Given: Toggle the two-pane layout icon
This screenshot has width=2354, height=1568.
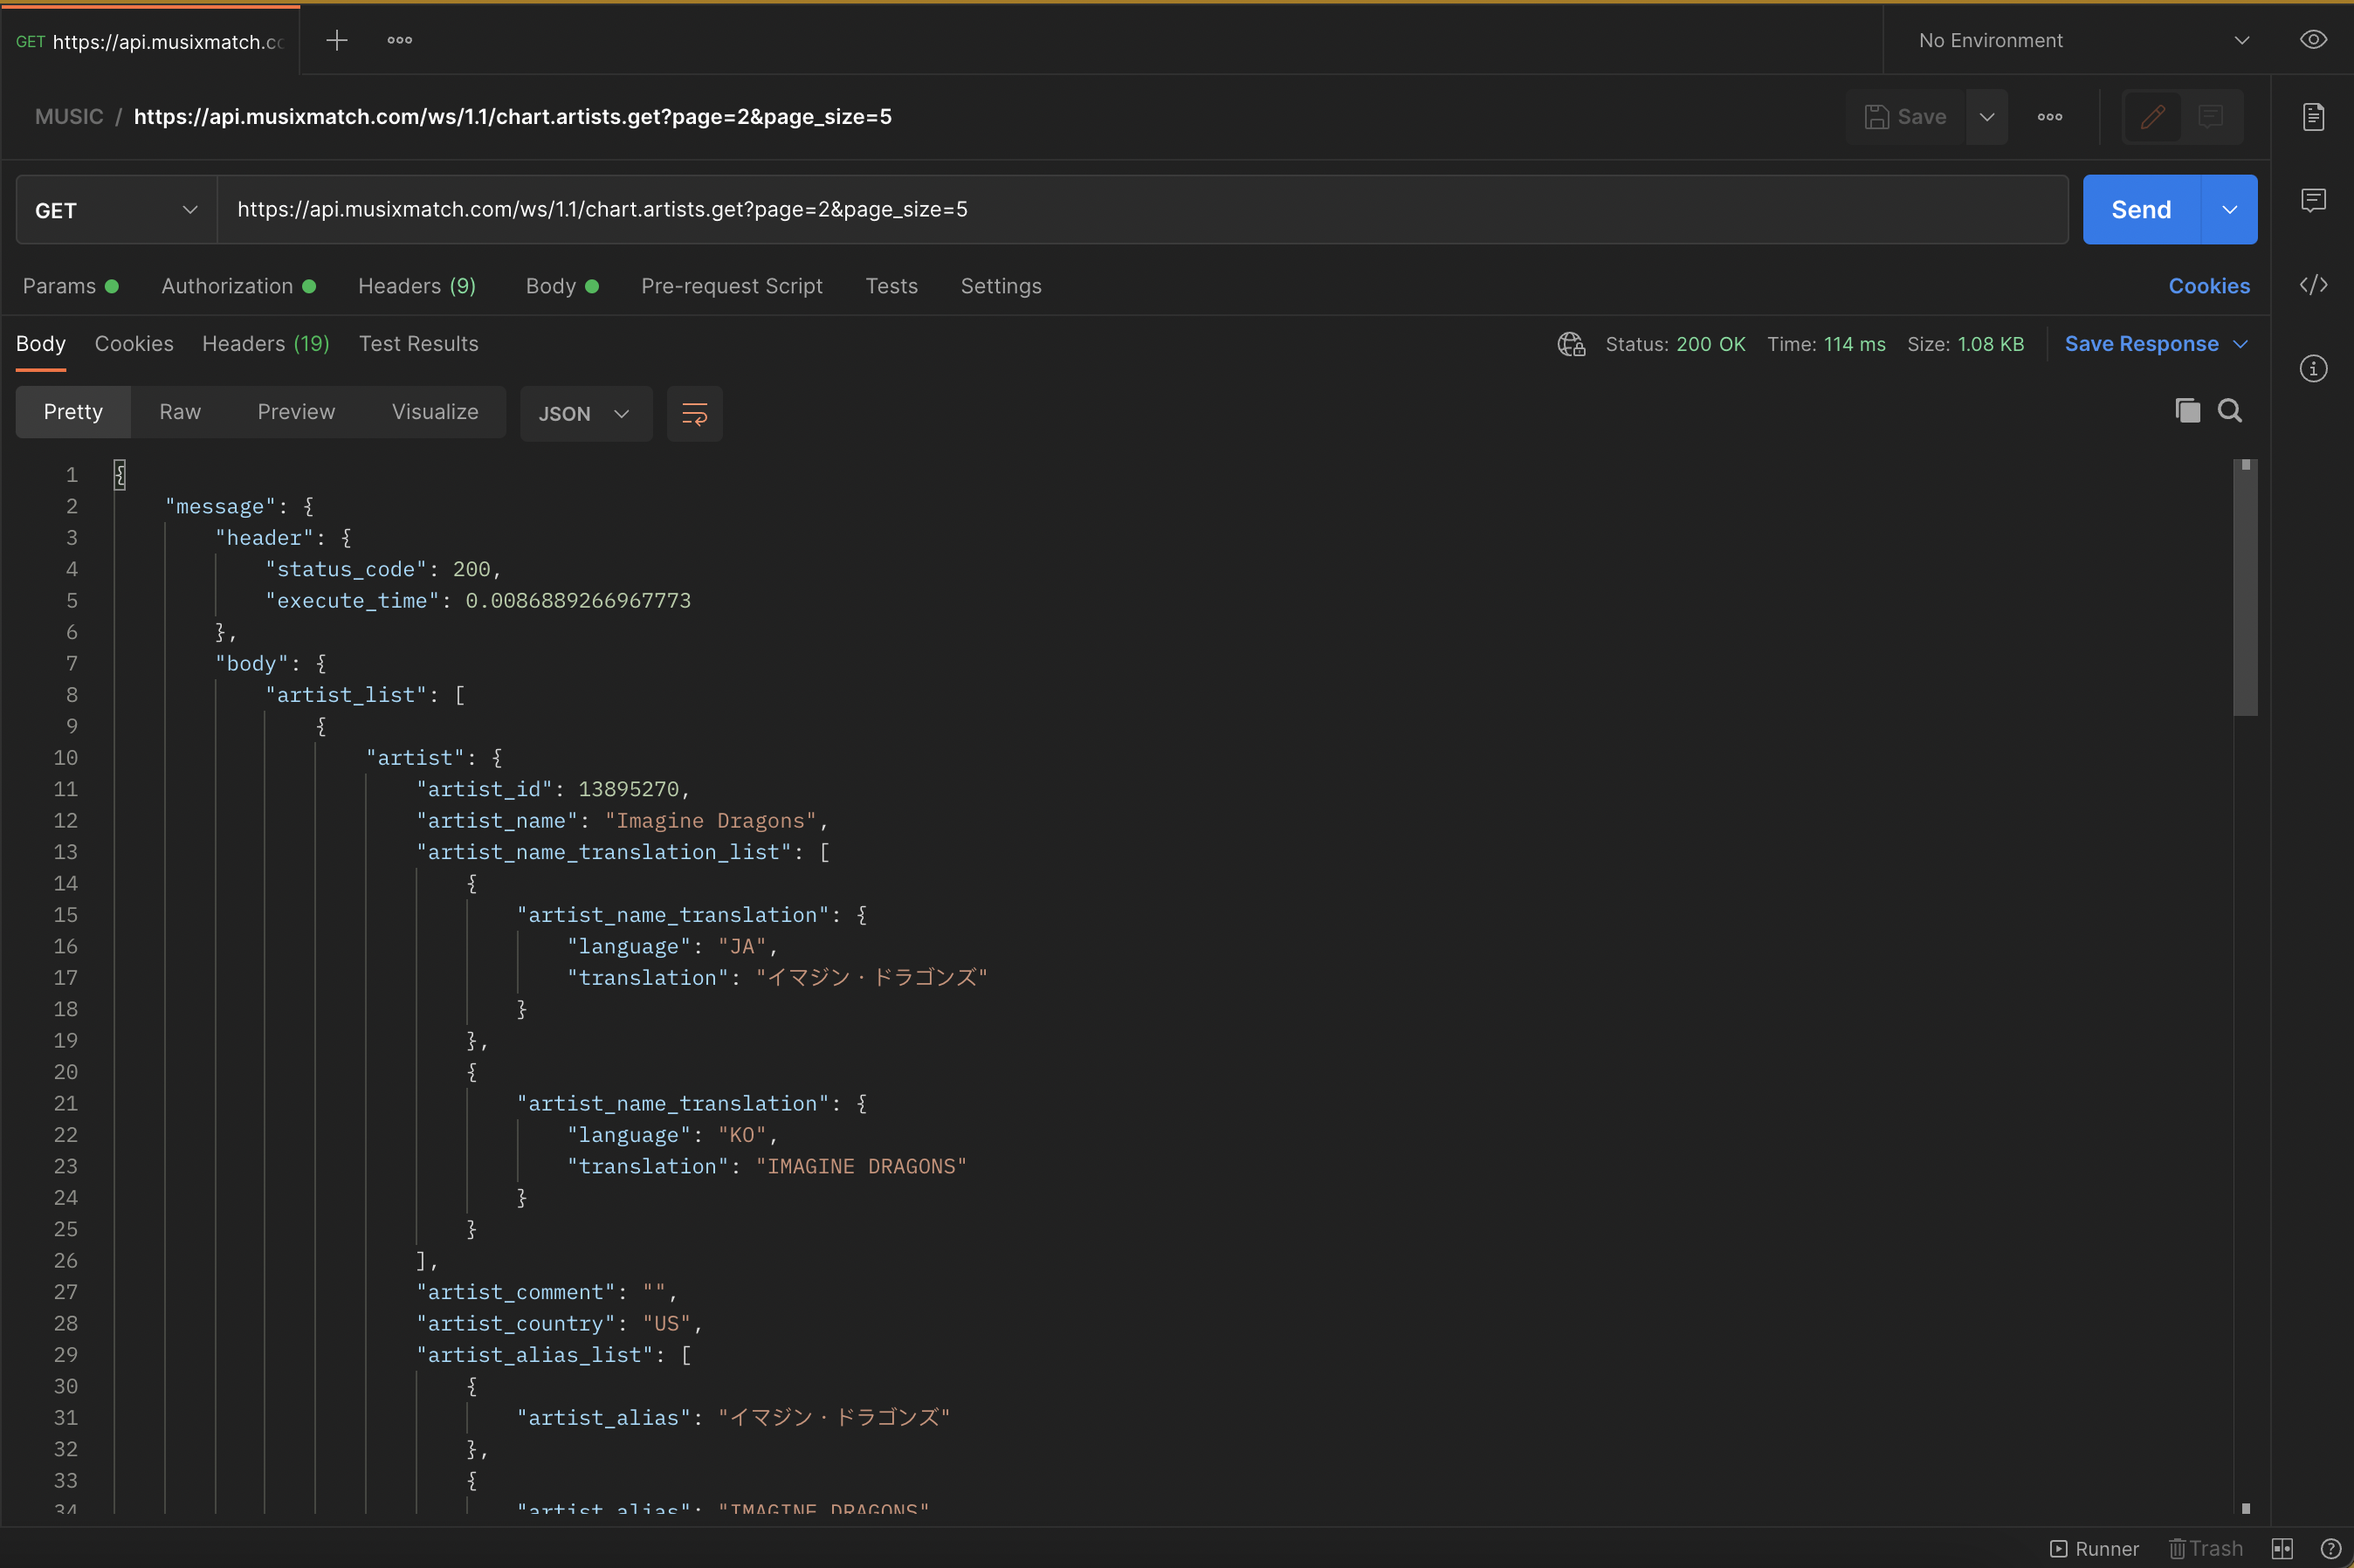Looking at the screenshot, I should tap(2283, 1547).
